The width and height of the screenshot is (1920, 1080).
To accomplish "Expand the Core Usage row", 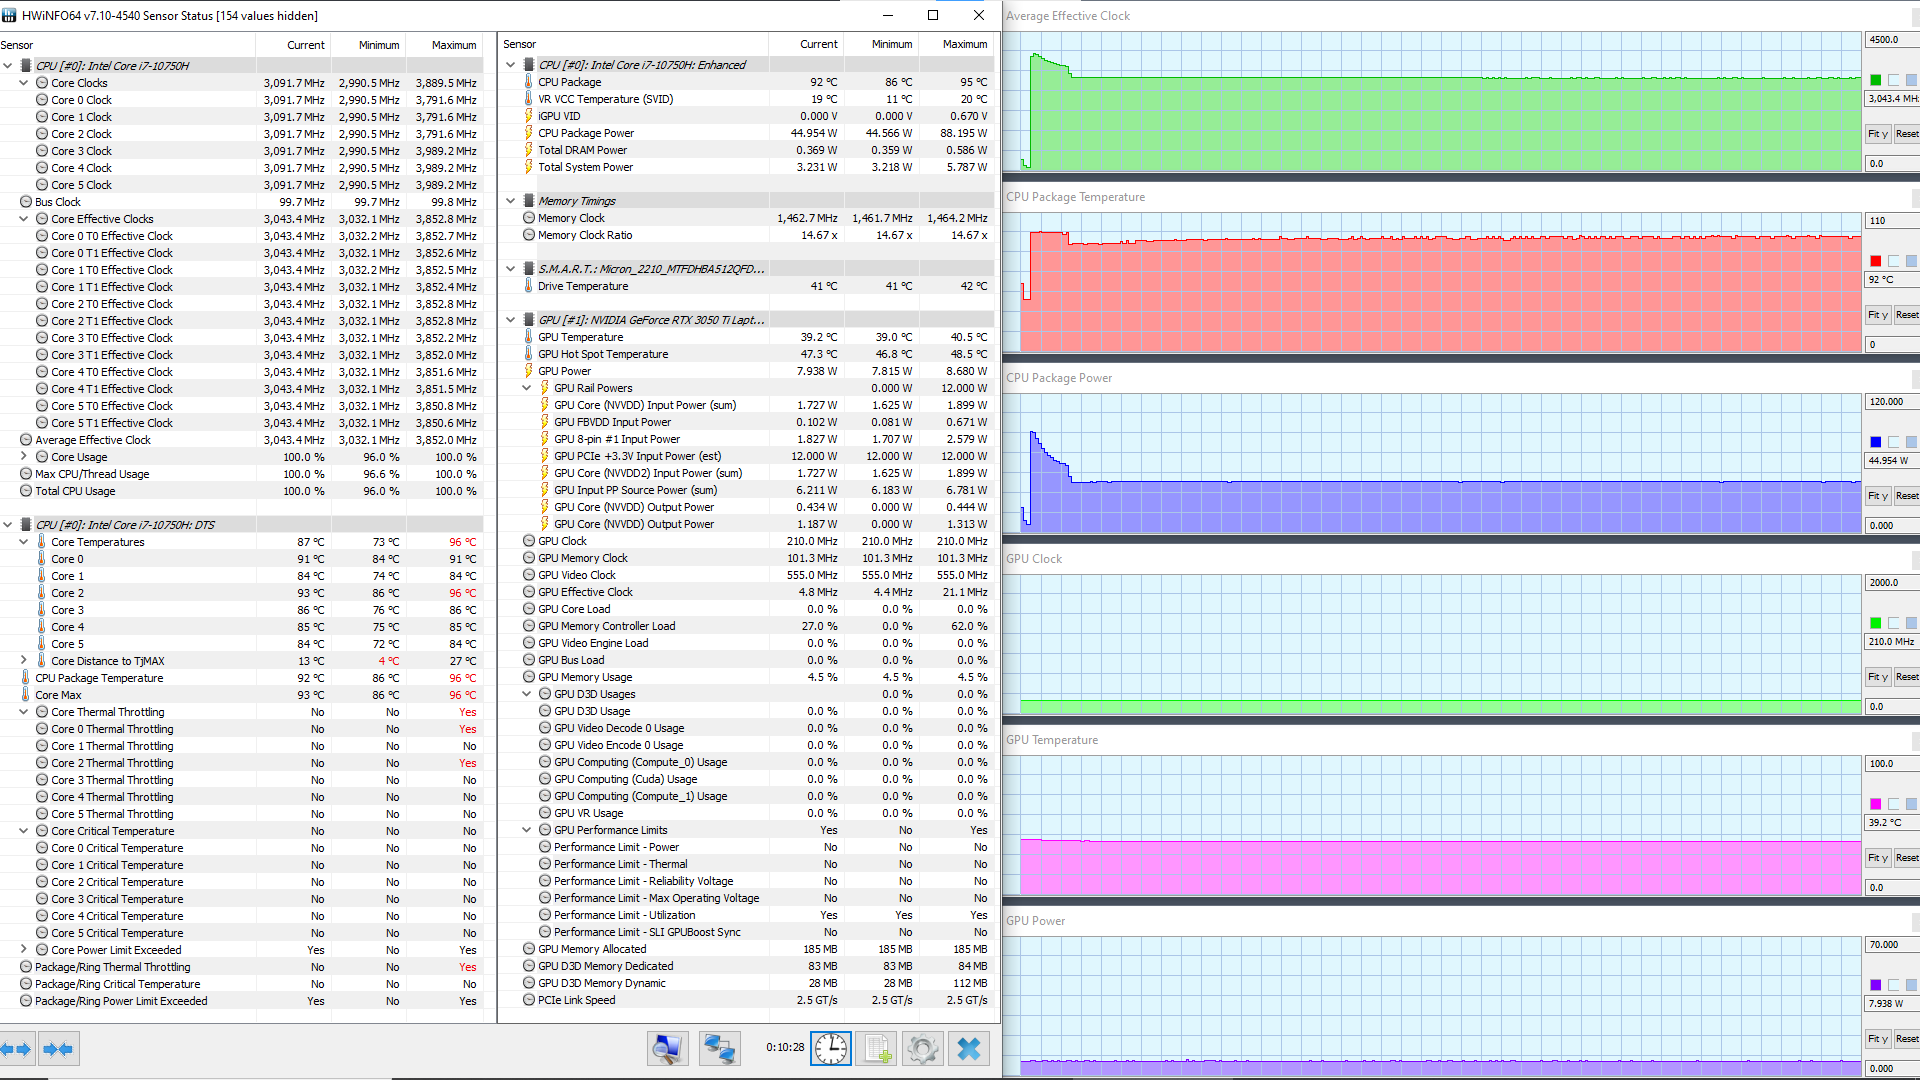I will click(x=24, y=457).
